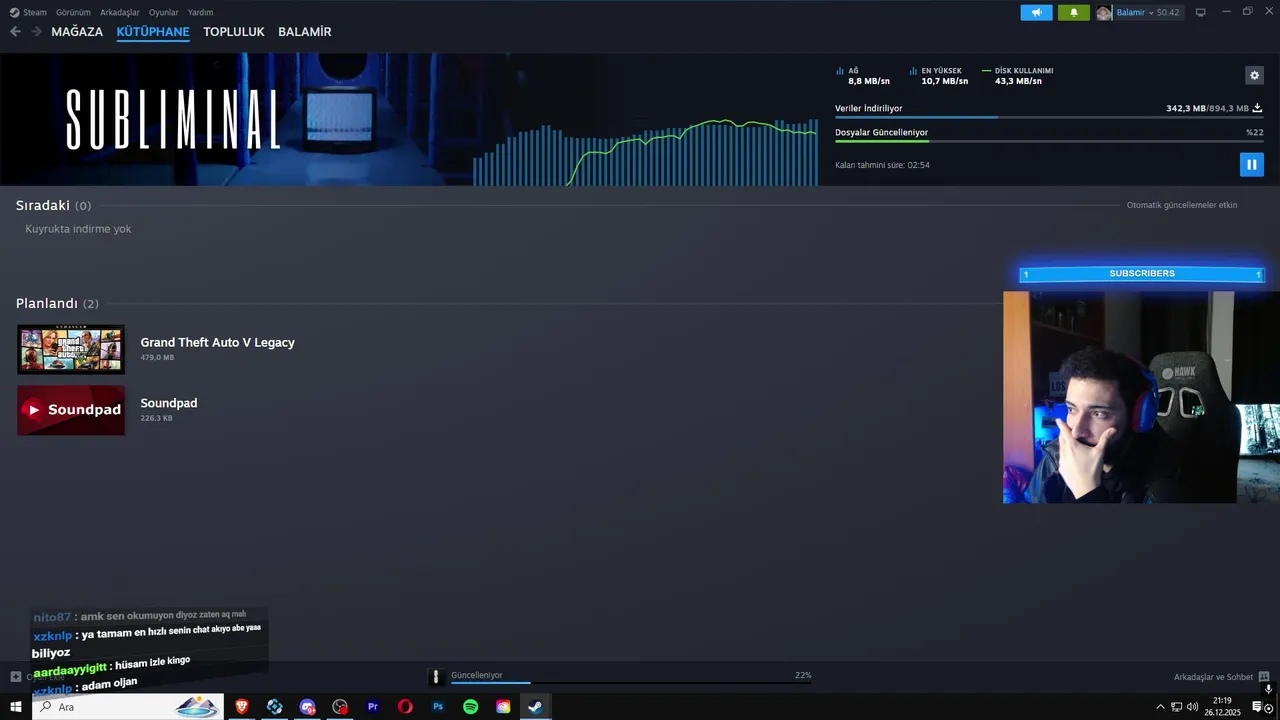Image resolution: width=1280 pixels, height=720 pixels.
Task: Click the 479,0 MB size for GTA V
Action: coord(157,357)
